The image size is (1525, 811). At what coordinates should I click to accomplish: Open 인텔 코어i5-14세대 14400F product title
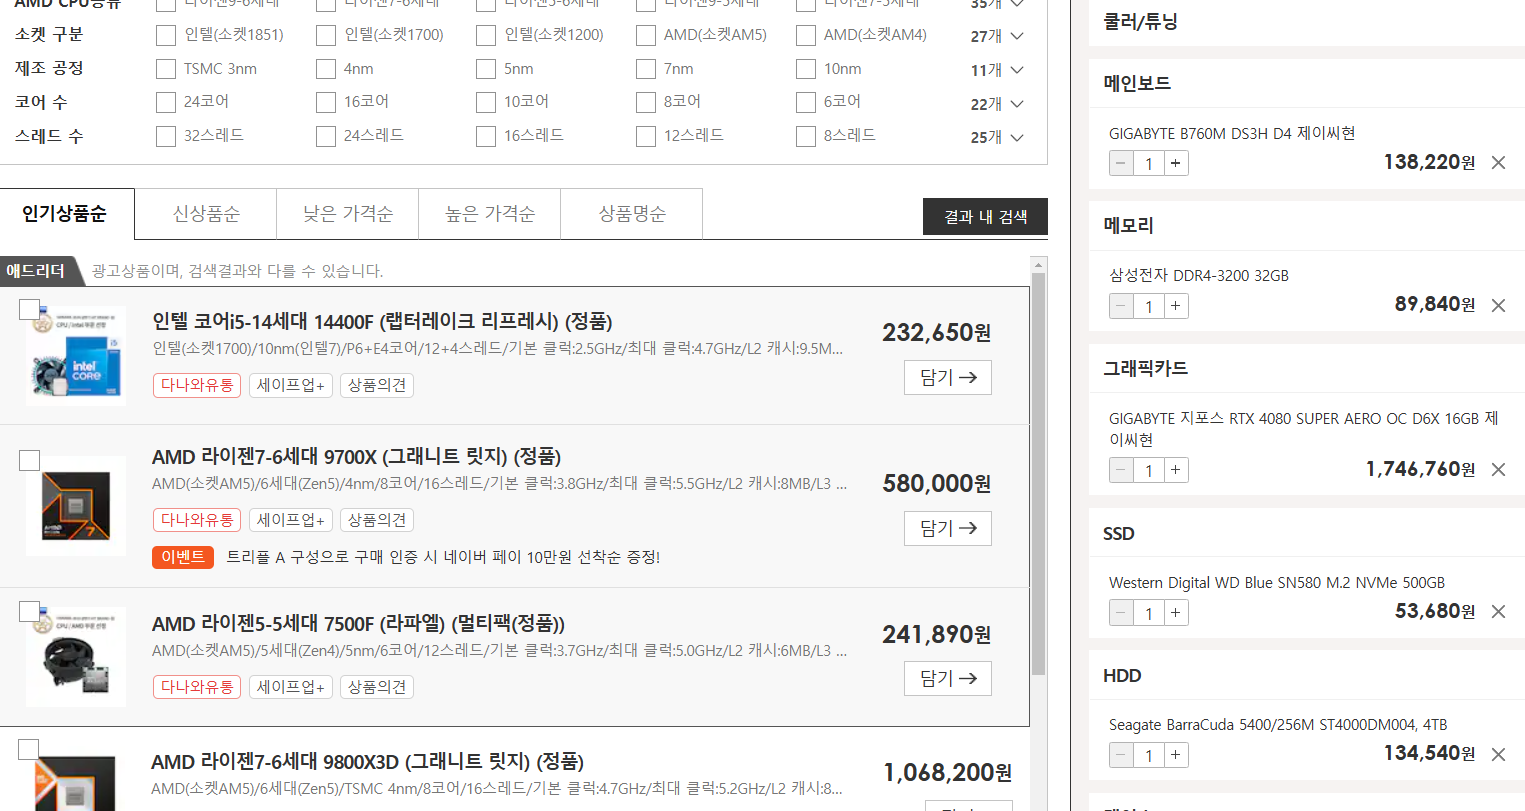click(382, 321)
